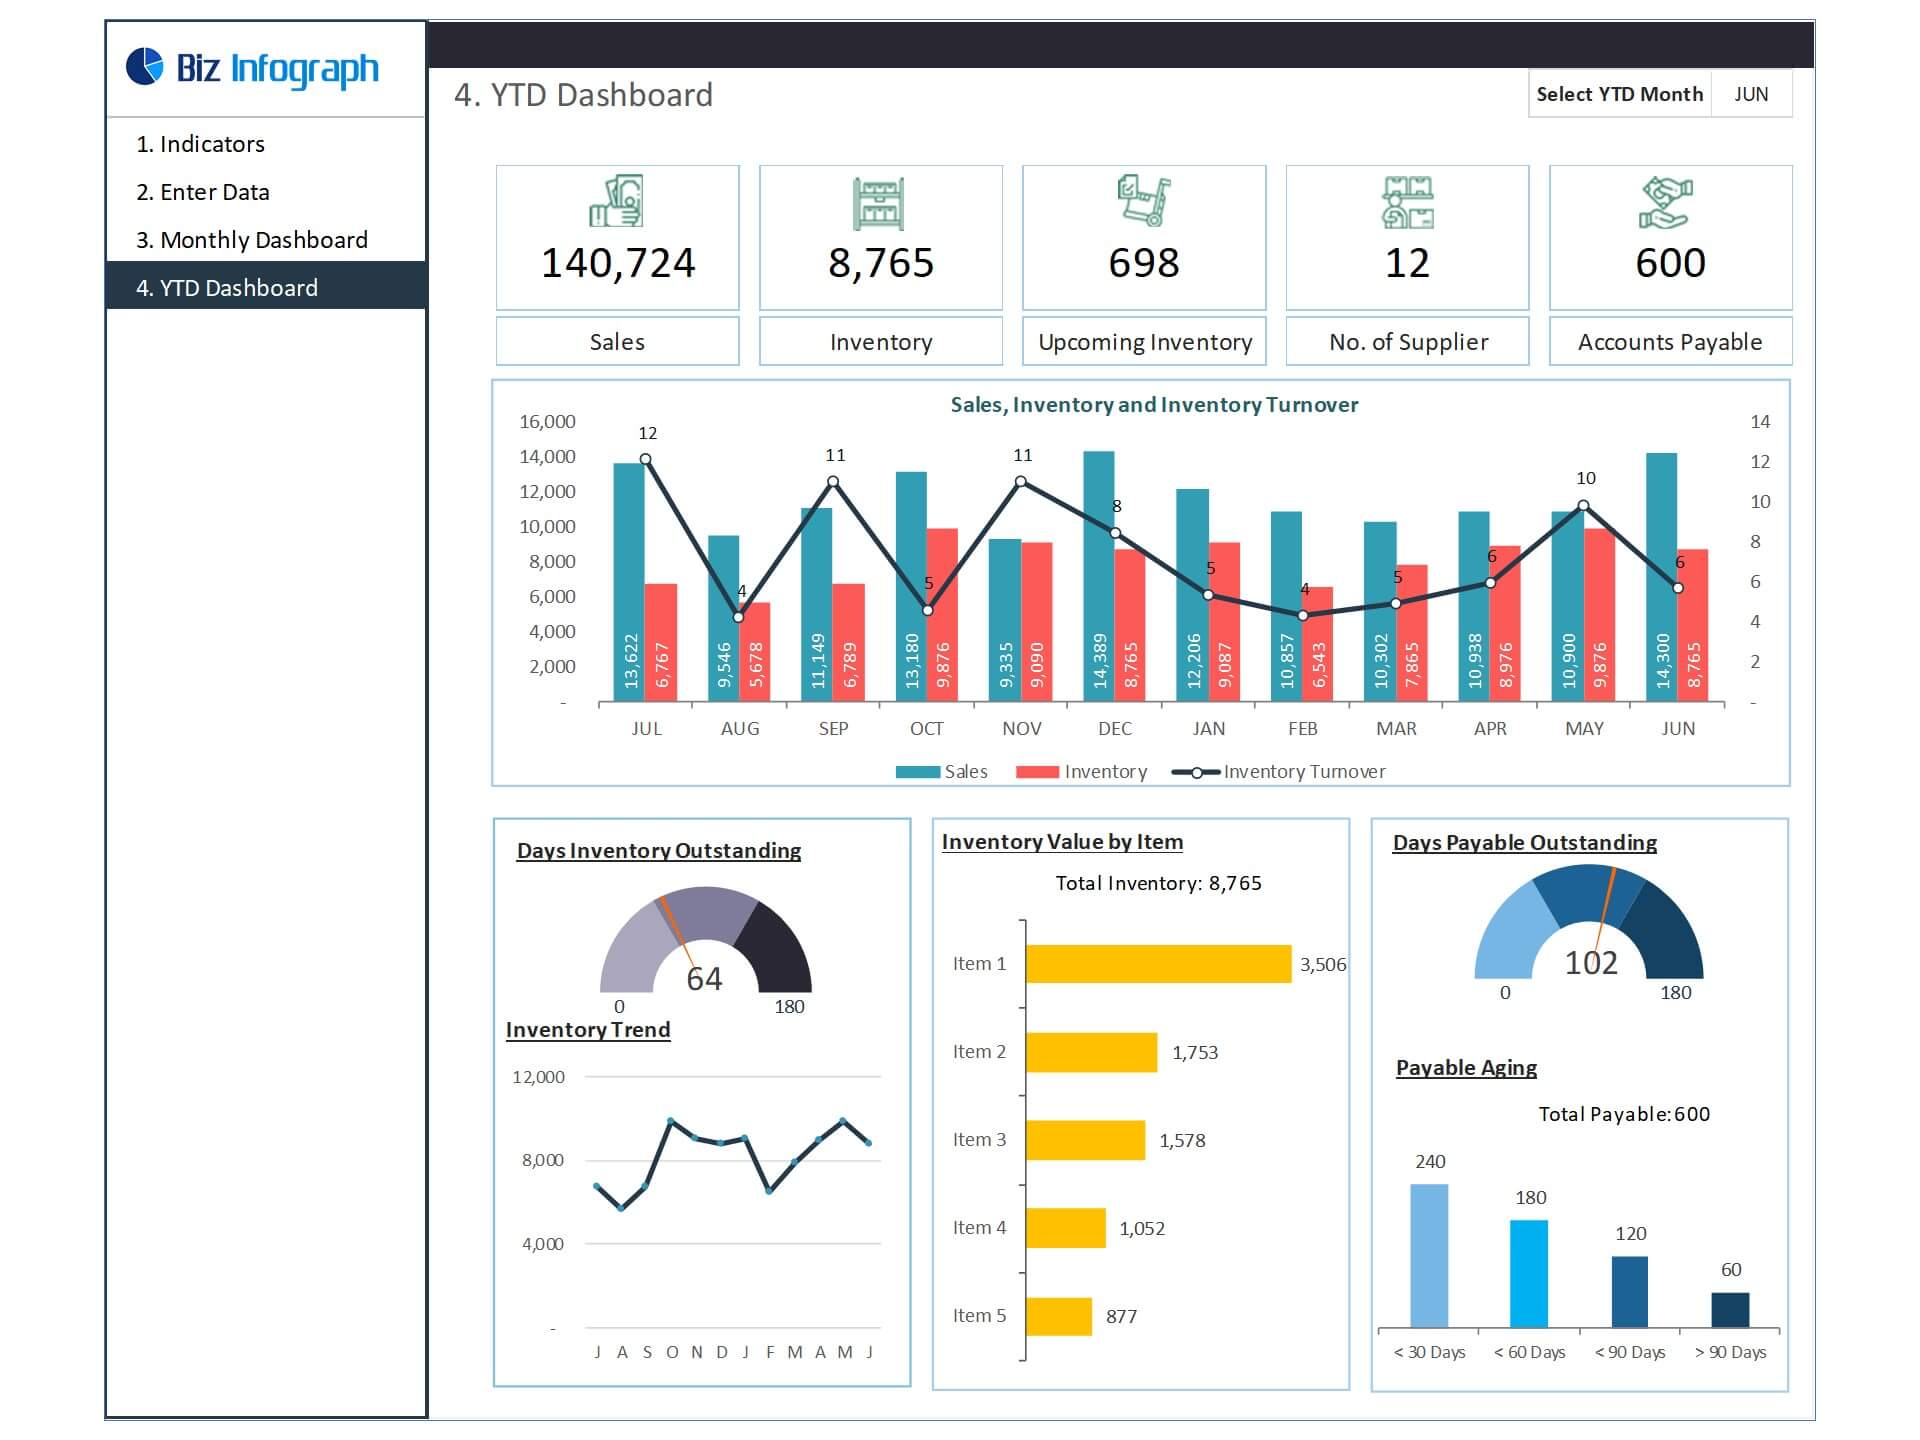Click the No. of Supplier icon
Image resolution: width=1920 pixels, height=1440 pixels.
pos(1407,202)
